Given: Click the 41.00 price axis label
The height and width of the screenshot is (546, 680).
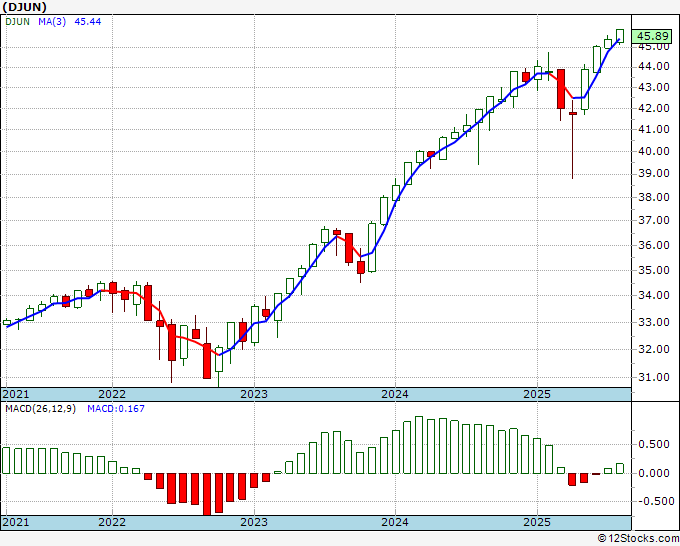Looking at the screenshot, I should point(654,129).
